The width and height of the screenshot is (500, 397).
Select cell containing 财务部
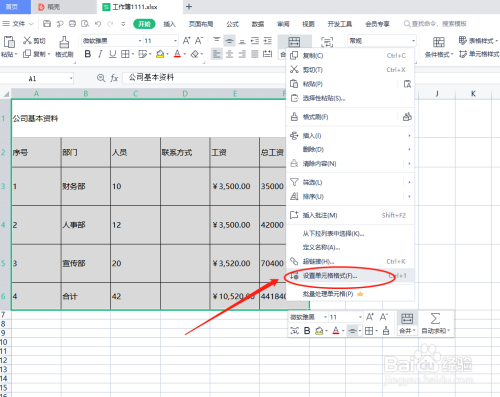86,186
